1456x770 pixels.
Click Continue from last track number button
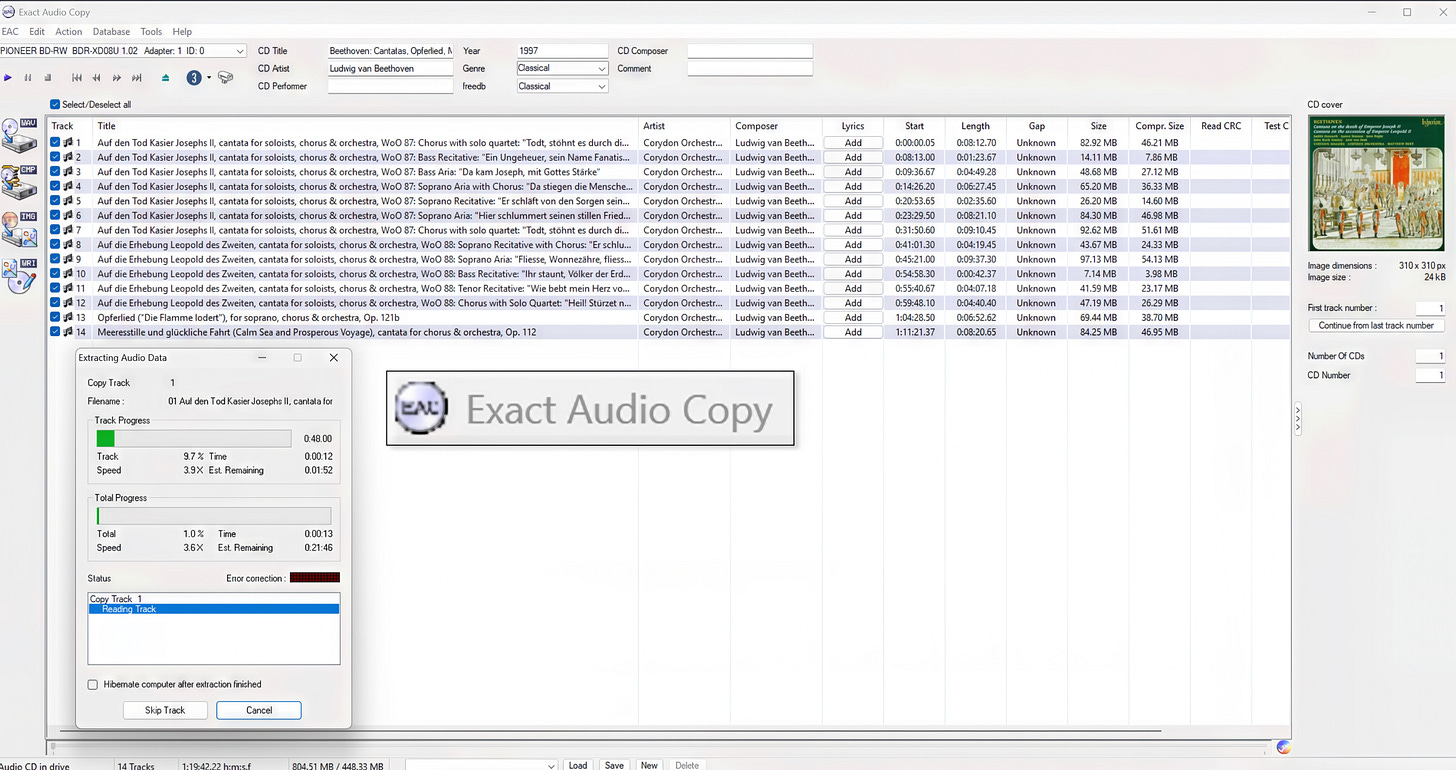pos(1376,325)
